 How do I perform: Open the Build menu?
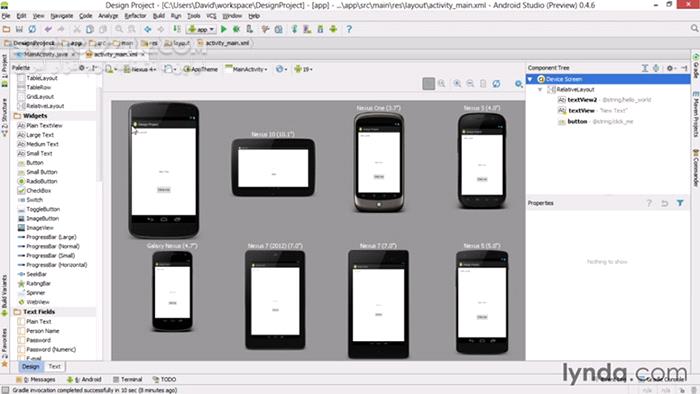(x=159, y=16)
